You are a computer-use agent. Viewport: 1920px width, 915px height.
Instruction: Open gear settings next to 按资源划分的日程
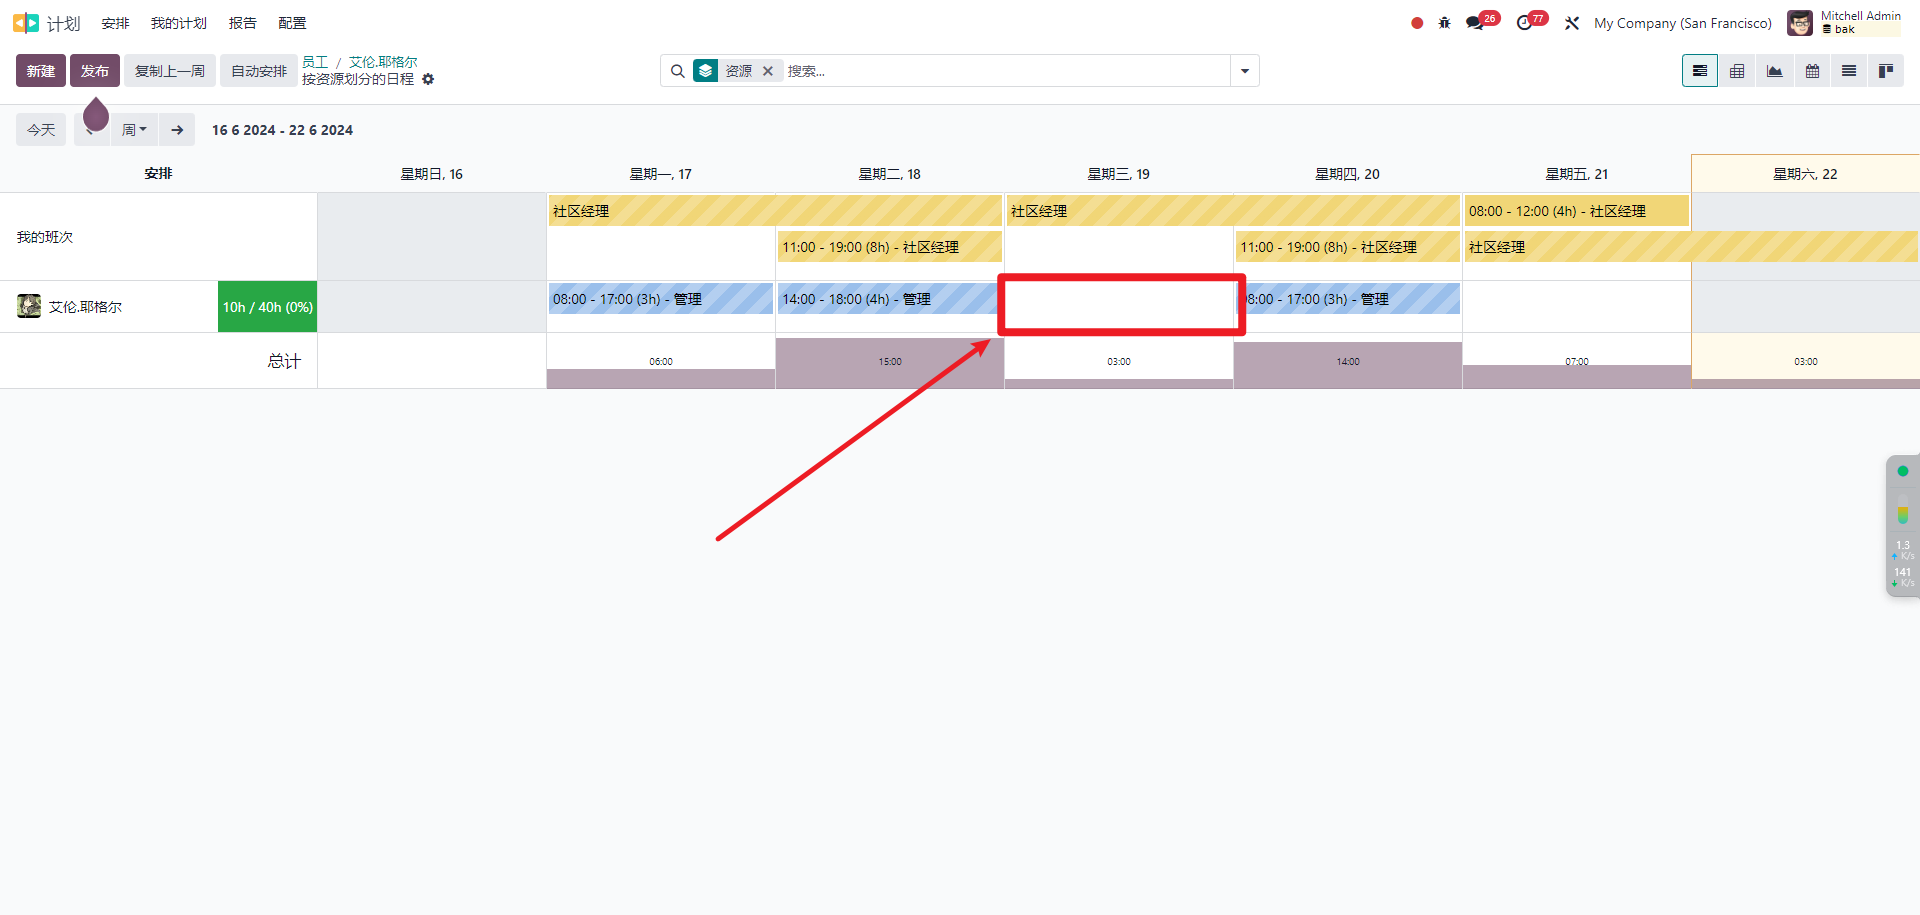tap(428, 79)
